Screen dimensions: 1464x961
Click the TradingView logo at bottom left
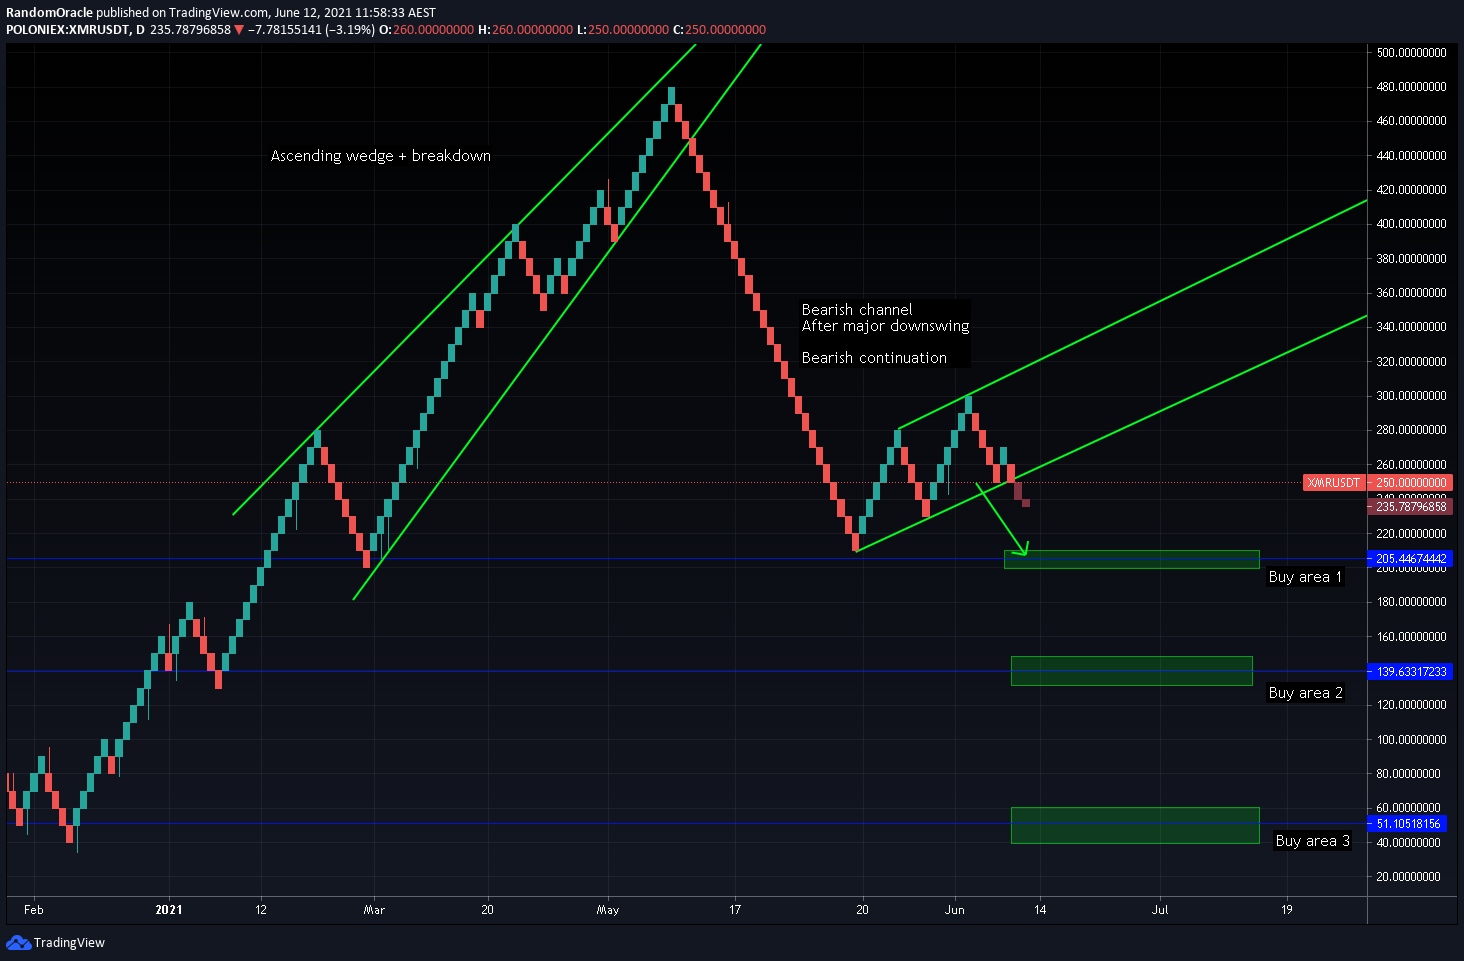[x=55, y=942]
